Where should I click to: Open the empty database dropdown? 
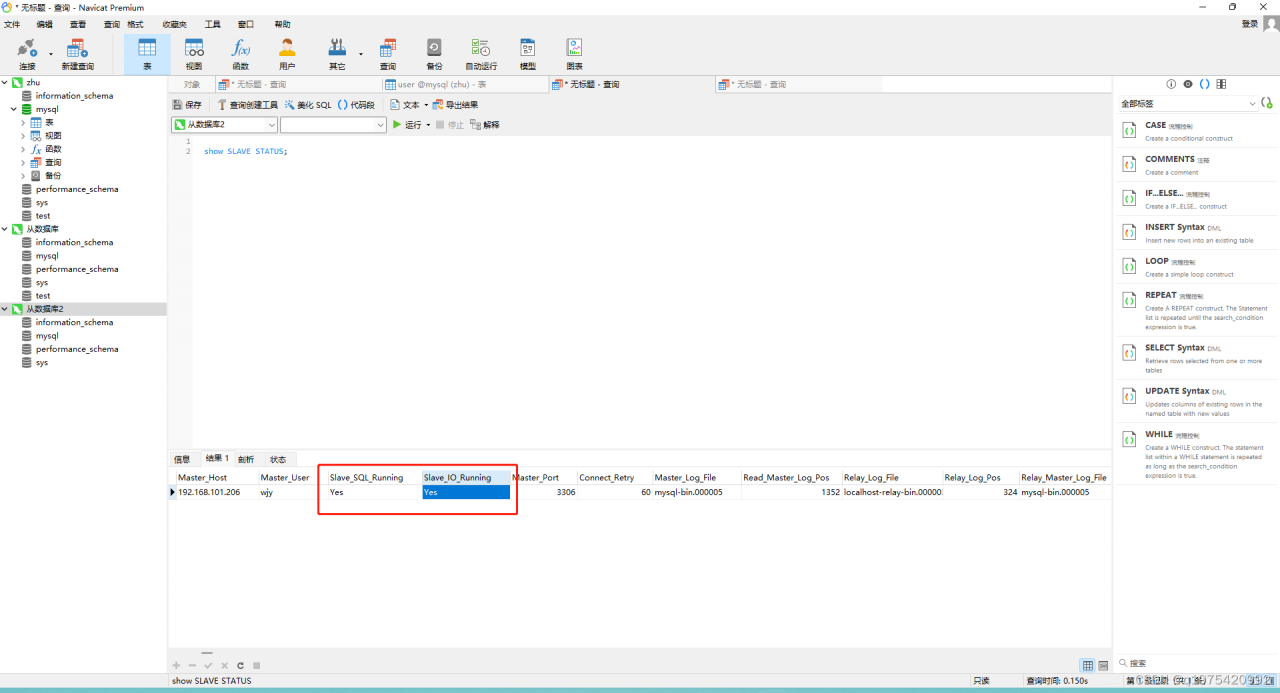333,125
